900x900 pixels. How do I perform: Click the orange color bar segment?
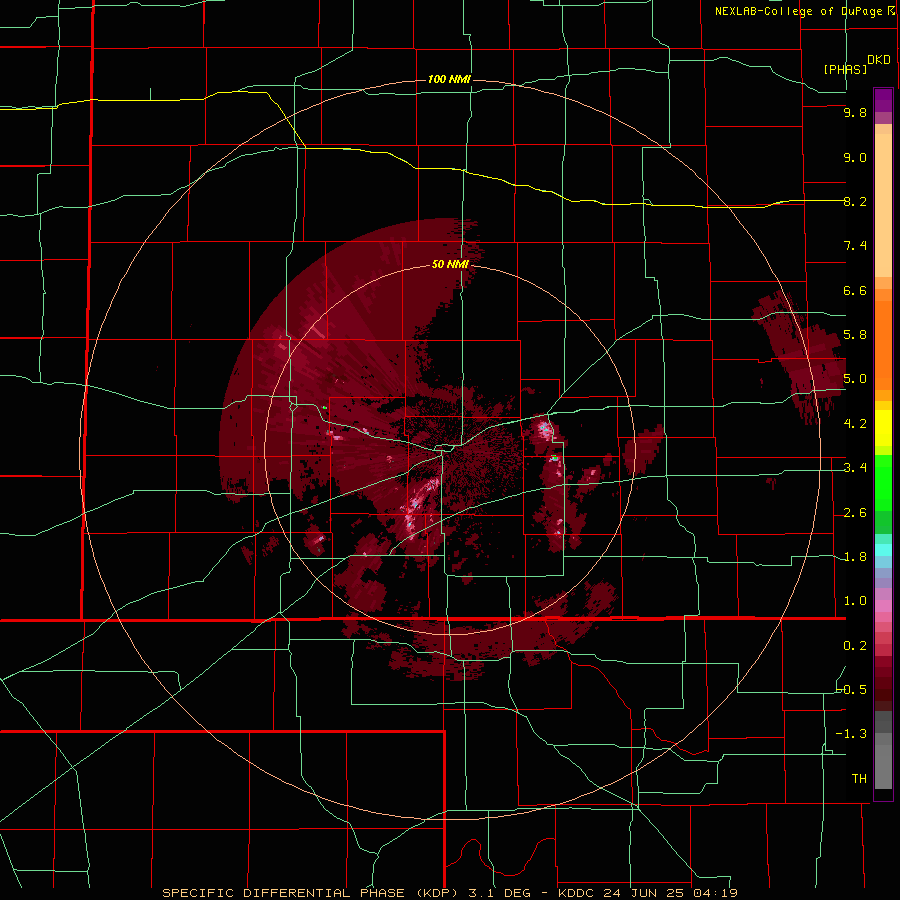pyautogui.click(x=883, y=344)
